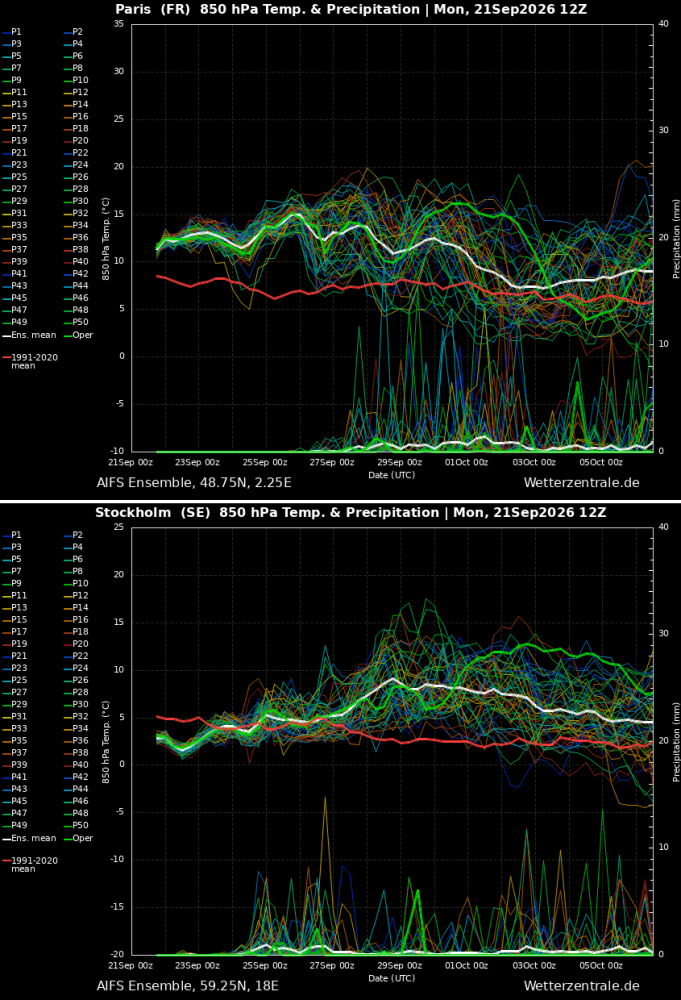Click P38 legend label in Paris chart
The image size is (681, 1000).
click(x=76, y=250)
